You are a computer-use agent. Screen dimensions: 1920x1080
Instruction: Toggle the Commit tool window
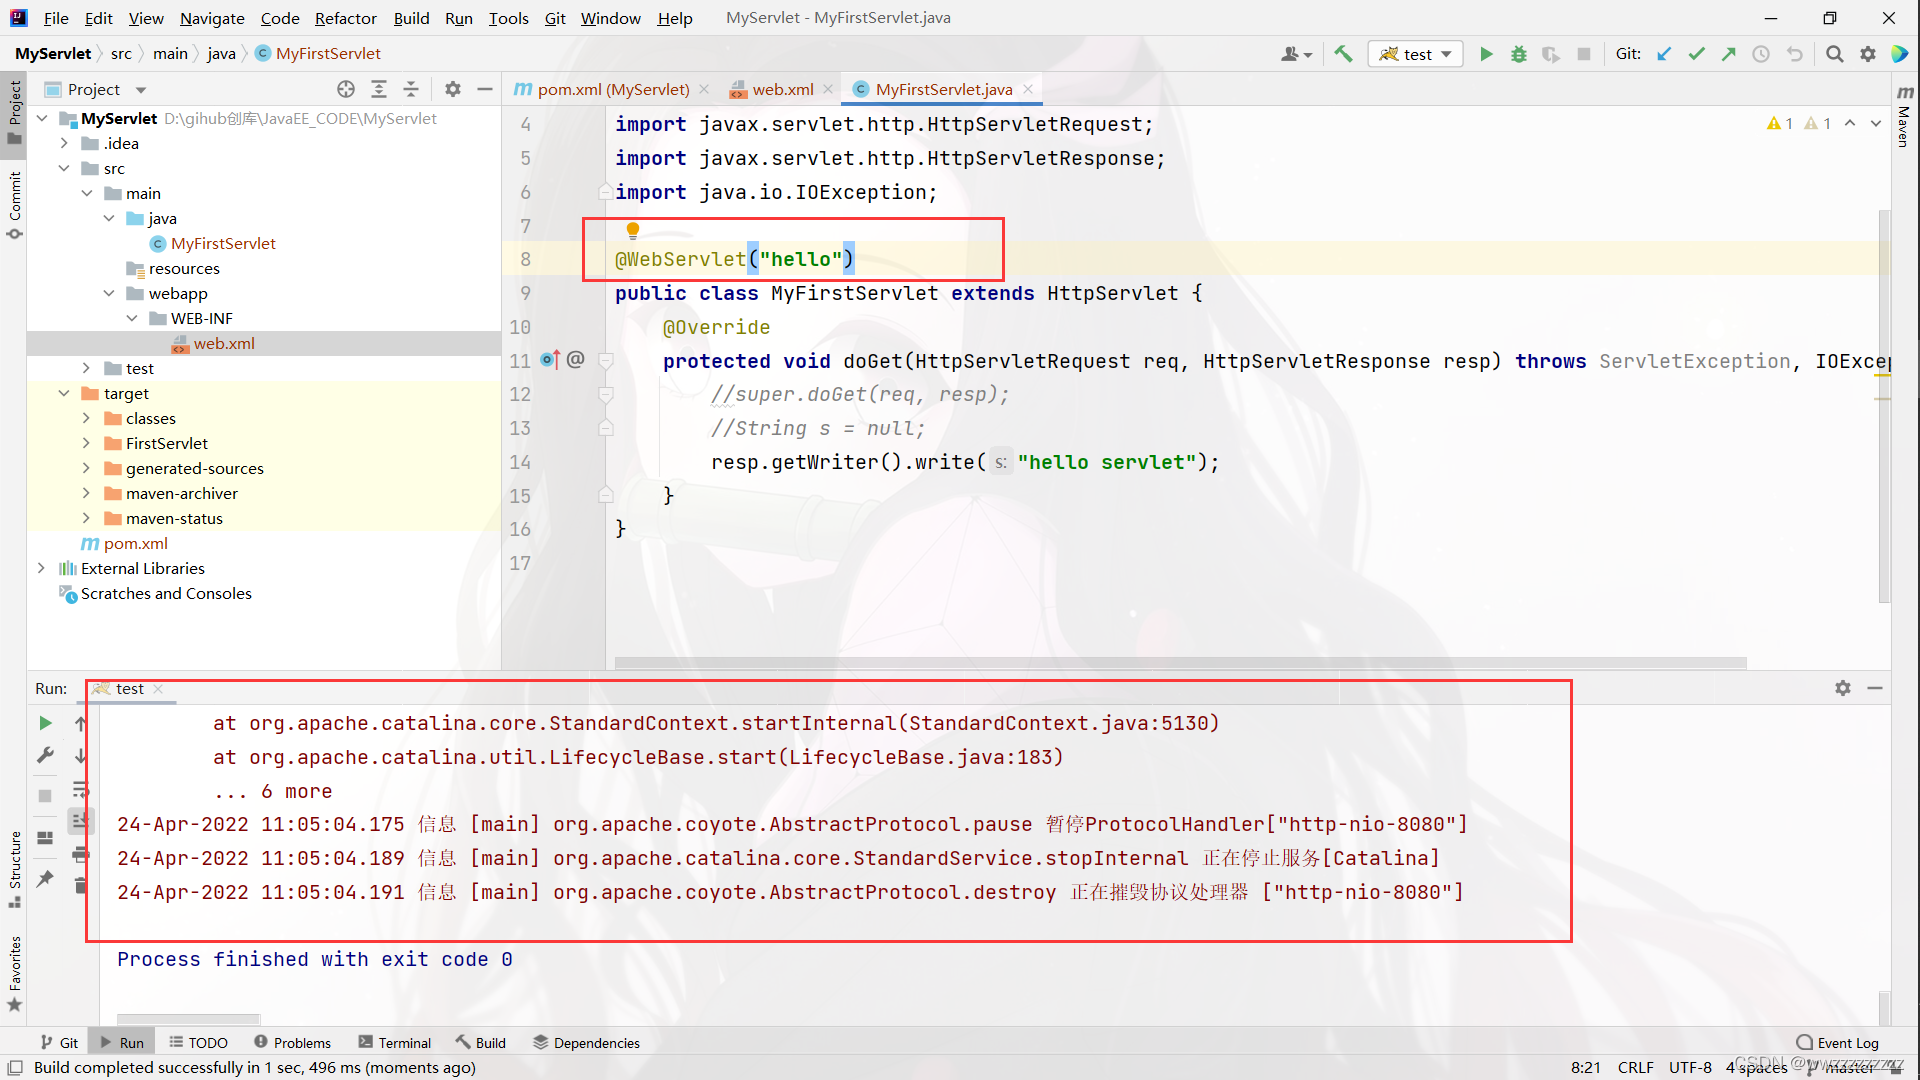pyautogui.click(x=14, y=205)
